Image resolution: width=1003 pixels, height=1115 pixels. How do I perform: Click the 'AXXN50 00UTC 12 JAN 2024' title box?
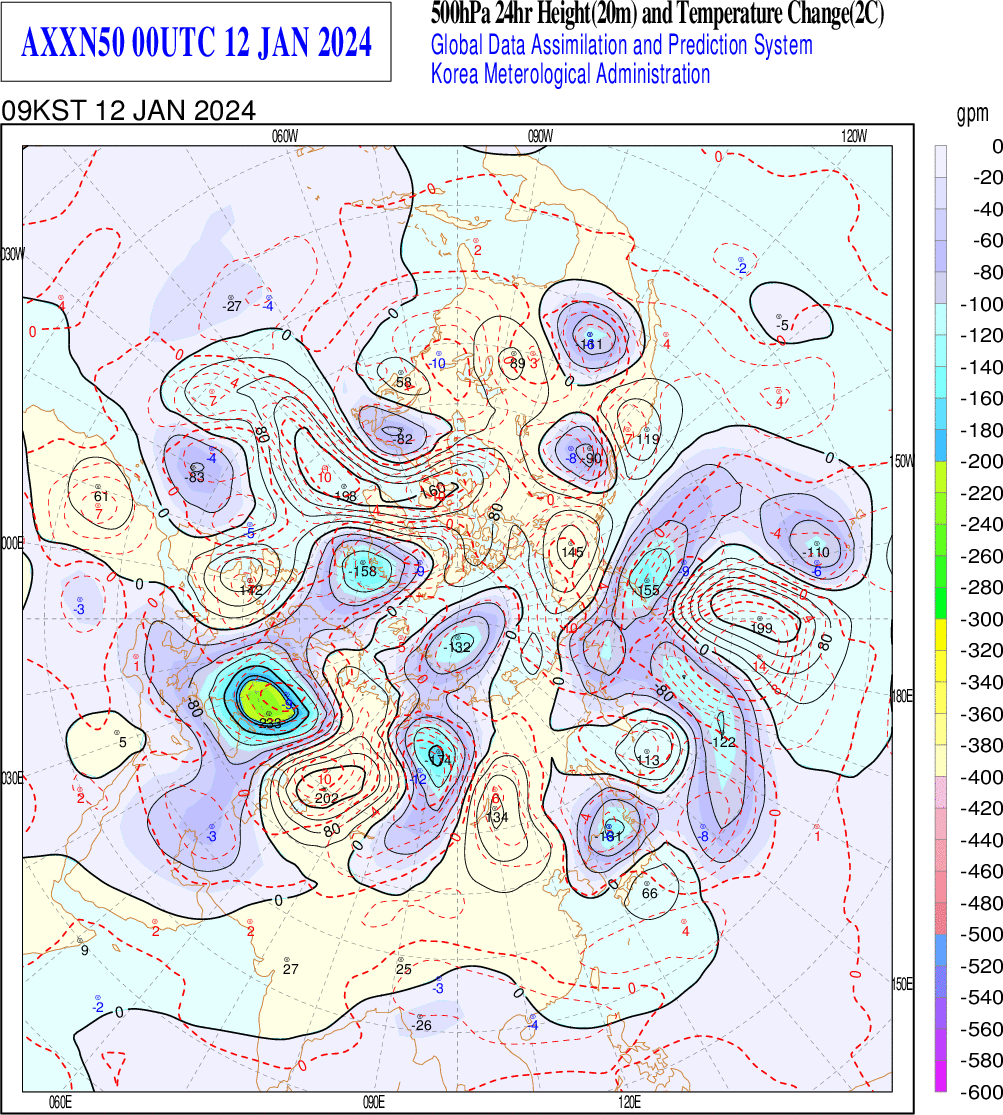pos(196,42)
